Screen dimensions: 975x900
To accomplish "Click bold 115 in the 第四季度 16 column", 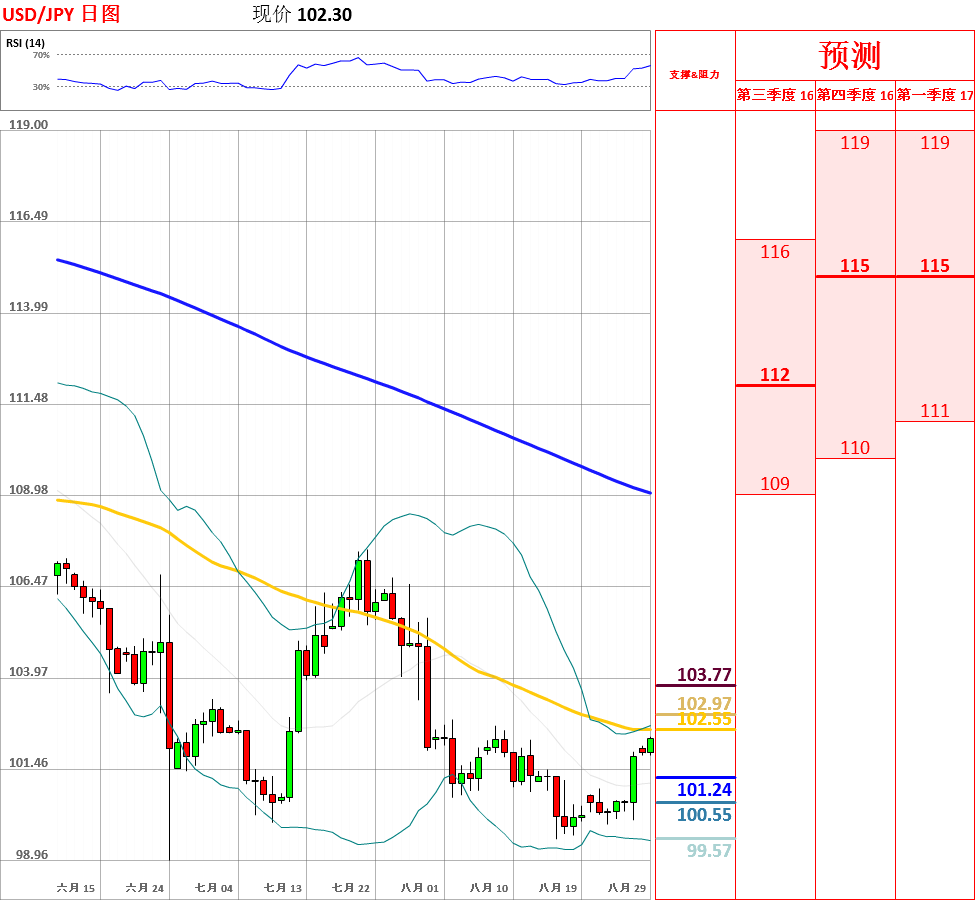I will pos(855,266).
